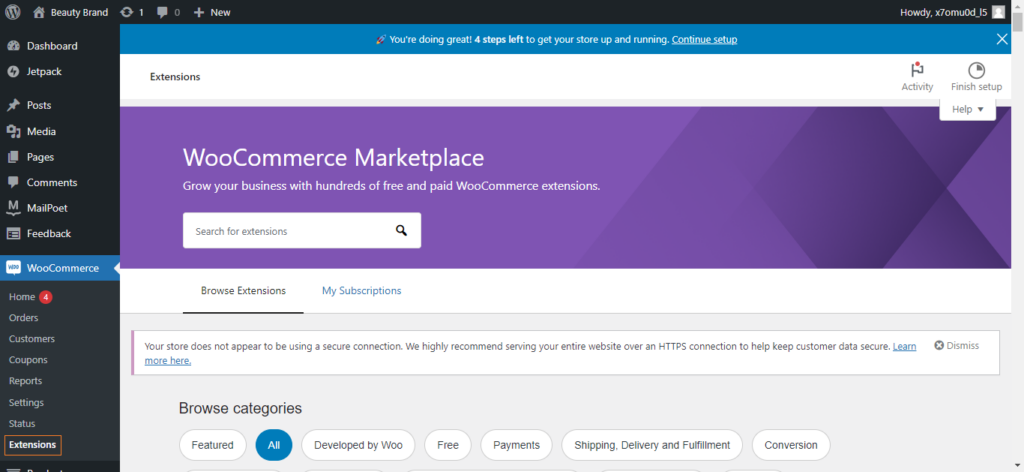Select Developed by Woo category
1024x472 pixels.
[358, 445]
